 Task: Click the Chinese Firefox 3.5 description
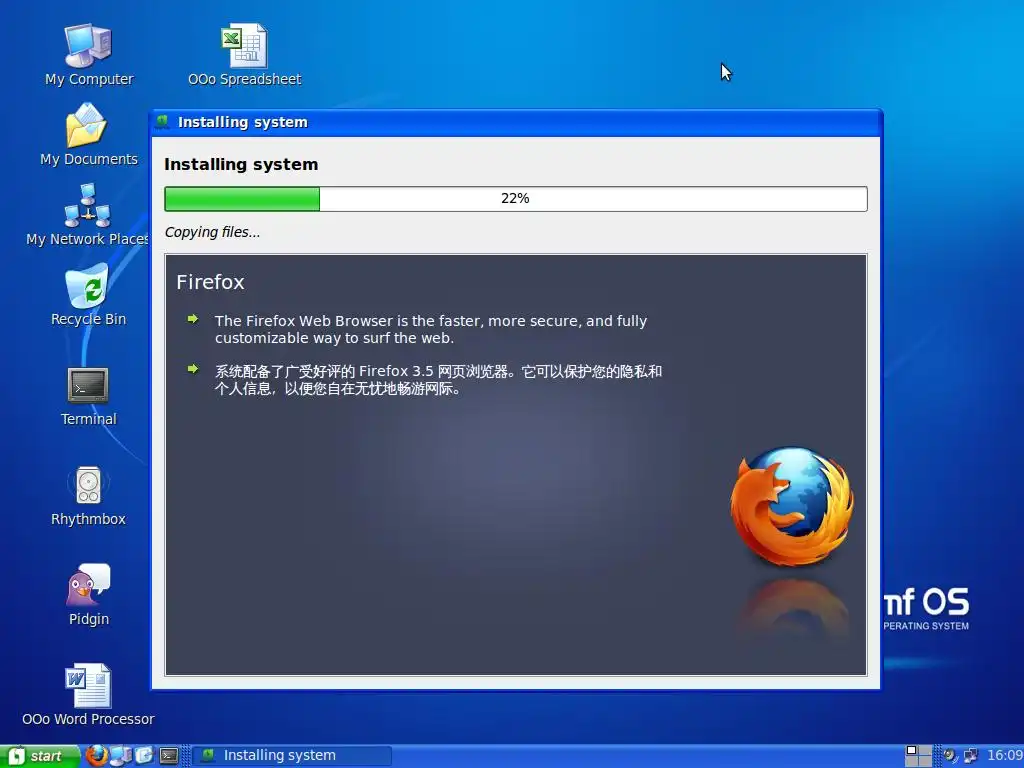438,380
